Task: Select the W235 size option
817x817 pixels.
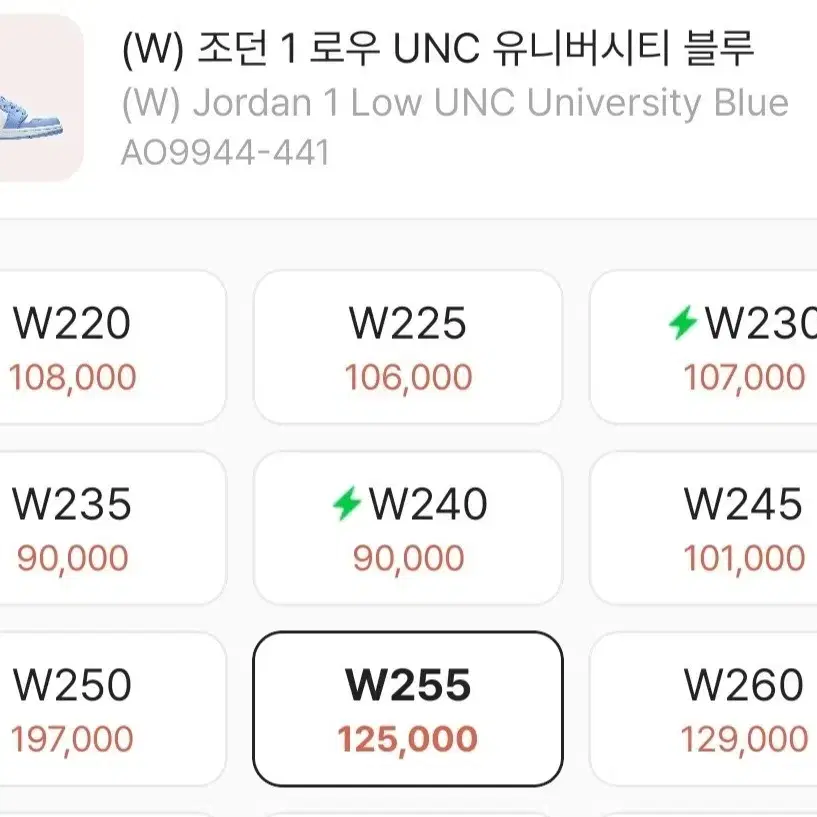Action: [72, 504]
